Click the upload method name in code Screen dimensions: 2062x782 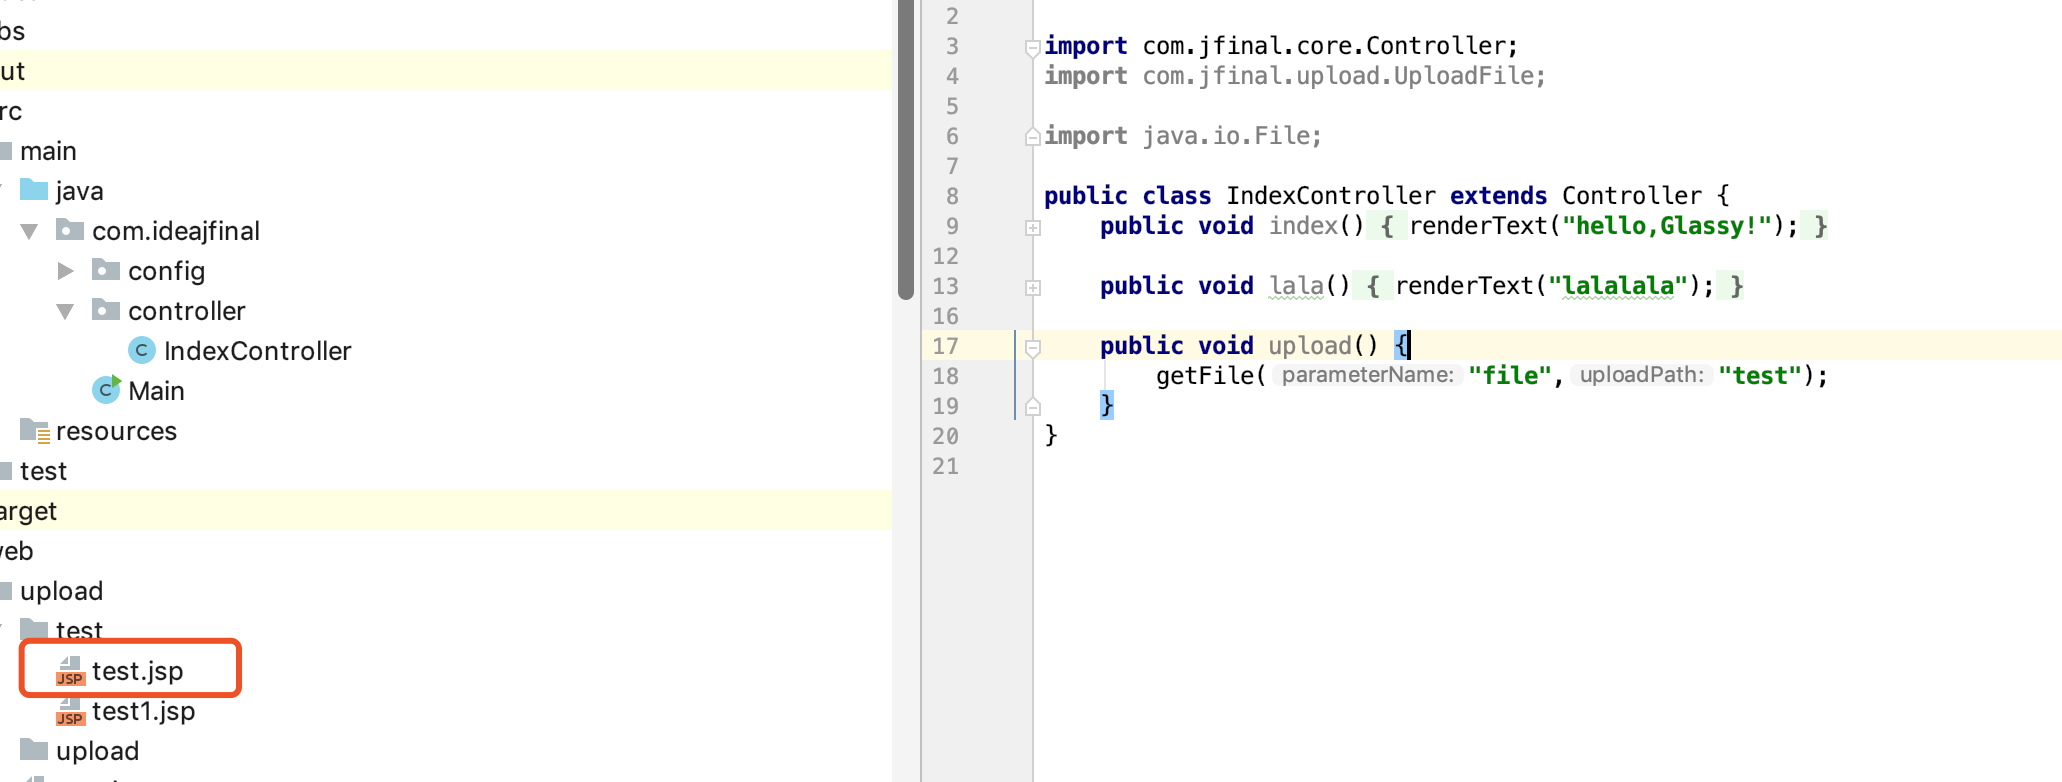(x=1310, y=346)
